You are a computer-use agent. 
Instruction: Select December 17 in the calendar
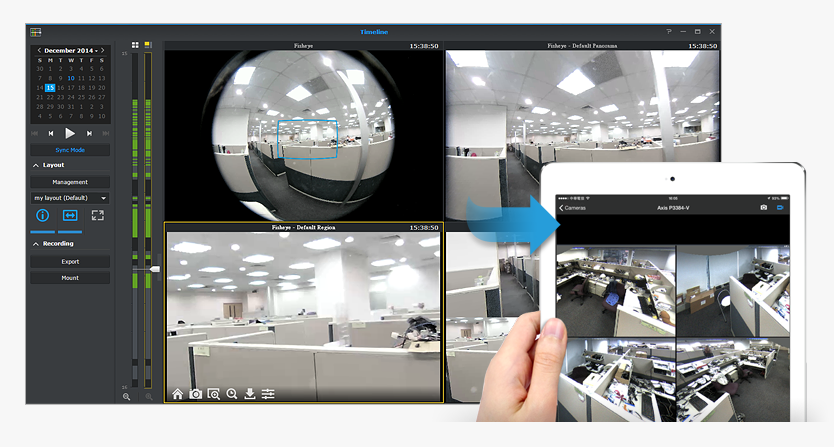71,88
